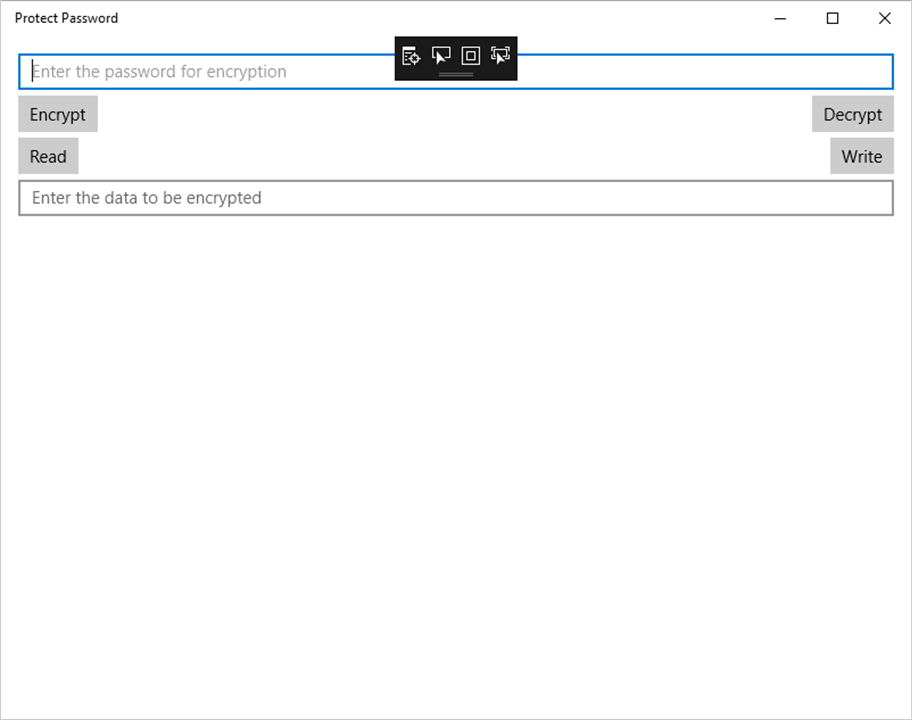Toggle display layout adorners icon
This screenshot has height=720, width=912.
[471, 56]
